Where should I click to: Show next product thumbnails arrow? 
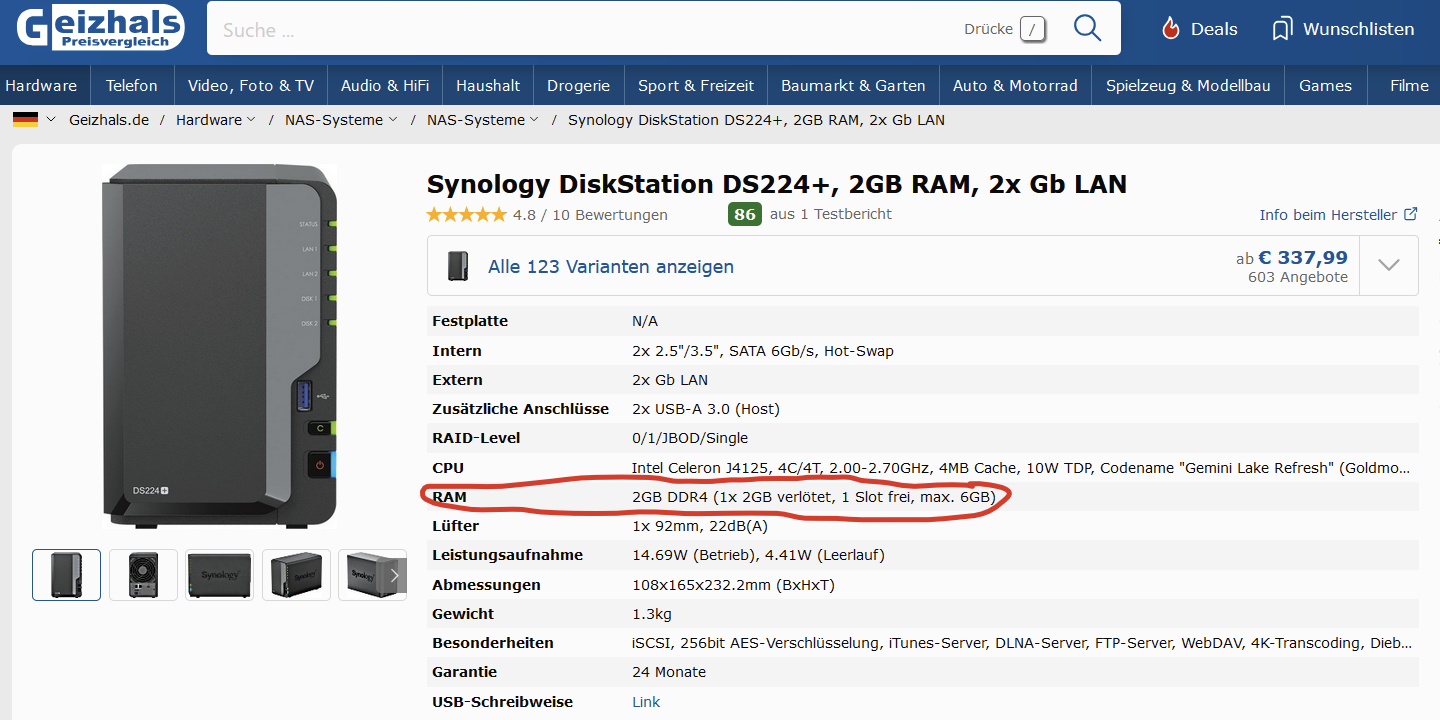pyautogui.click(x=394, y=575)
